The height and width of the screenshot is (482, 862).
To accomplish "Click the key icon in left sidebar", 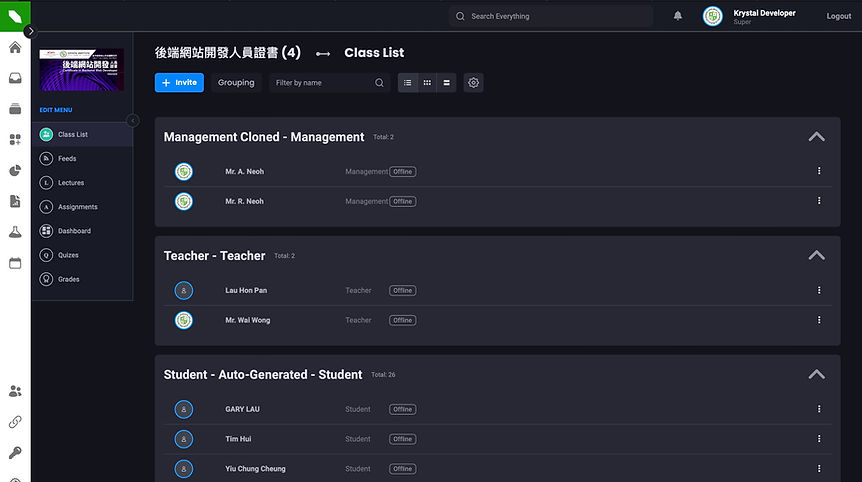I will pos(15,453).
